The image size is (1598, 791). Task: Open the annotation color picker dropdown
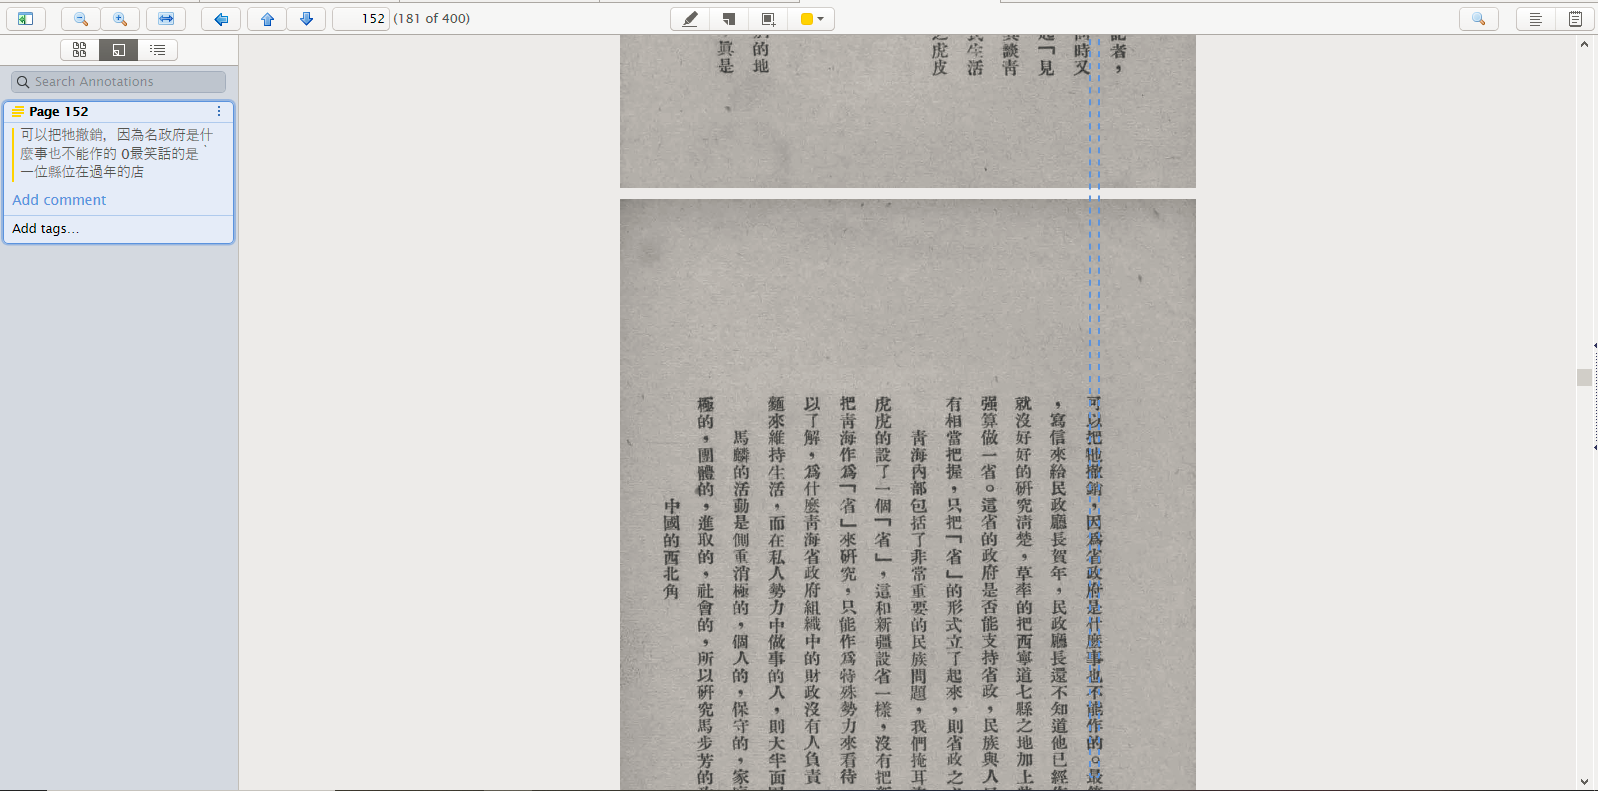coord(811,19)
